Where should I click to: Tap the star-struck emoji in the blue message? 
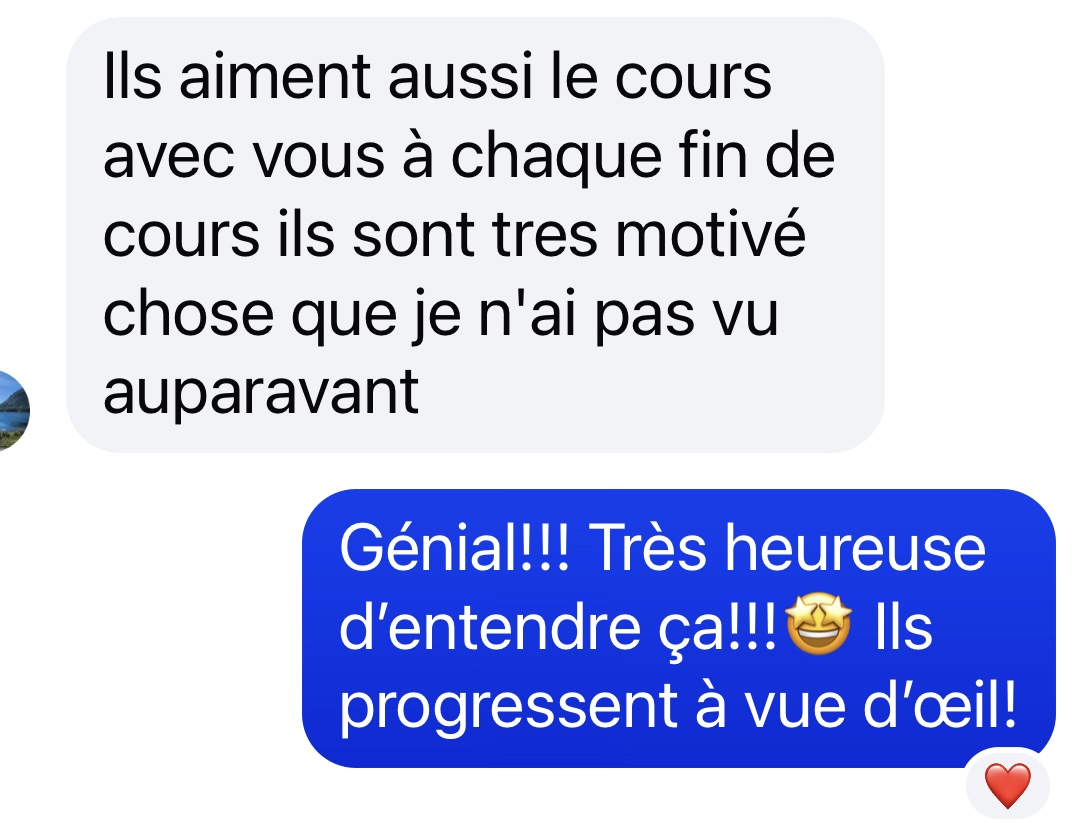818,626
